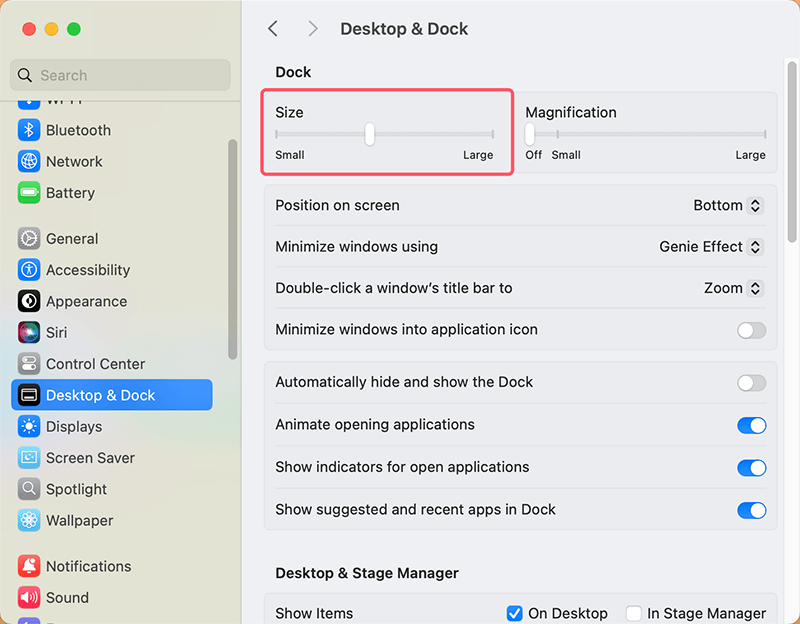Enable Minimize windows into application icon
The width and height of the screenshot is (800, 624).
click(x=751, y=330)
